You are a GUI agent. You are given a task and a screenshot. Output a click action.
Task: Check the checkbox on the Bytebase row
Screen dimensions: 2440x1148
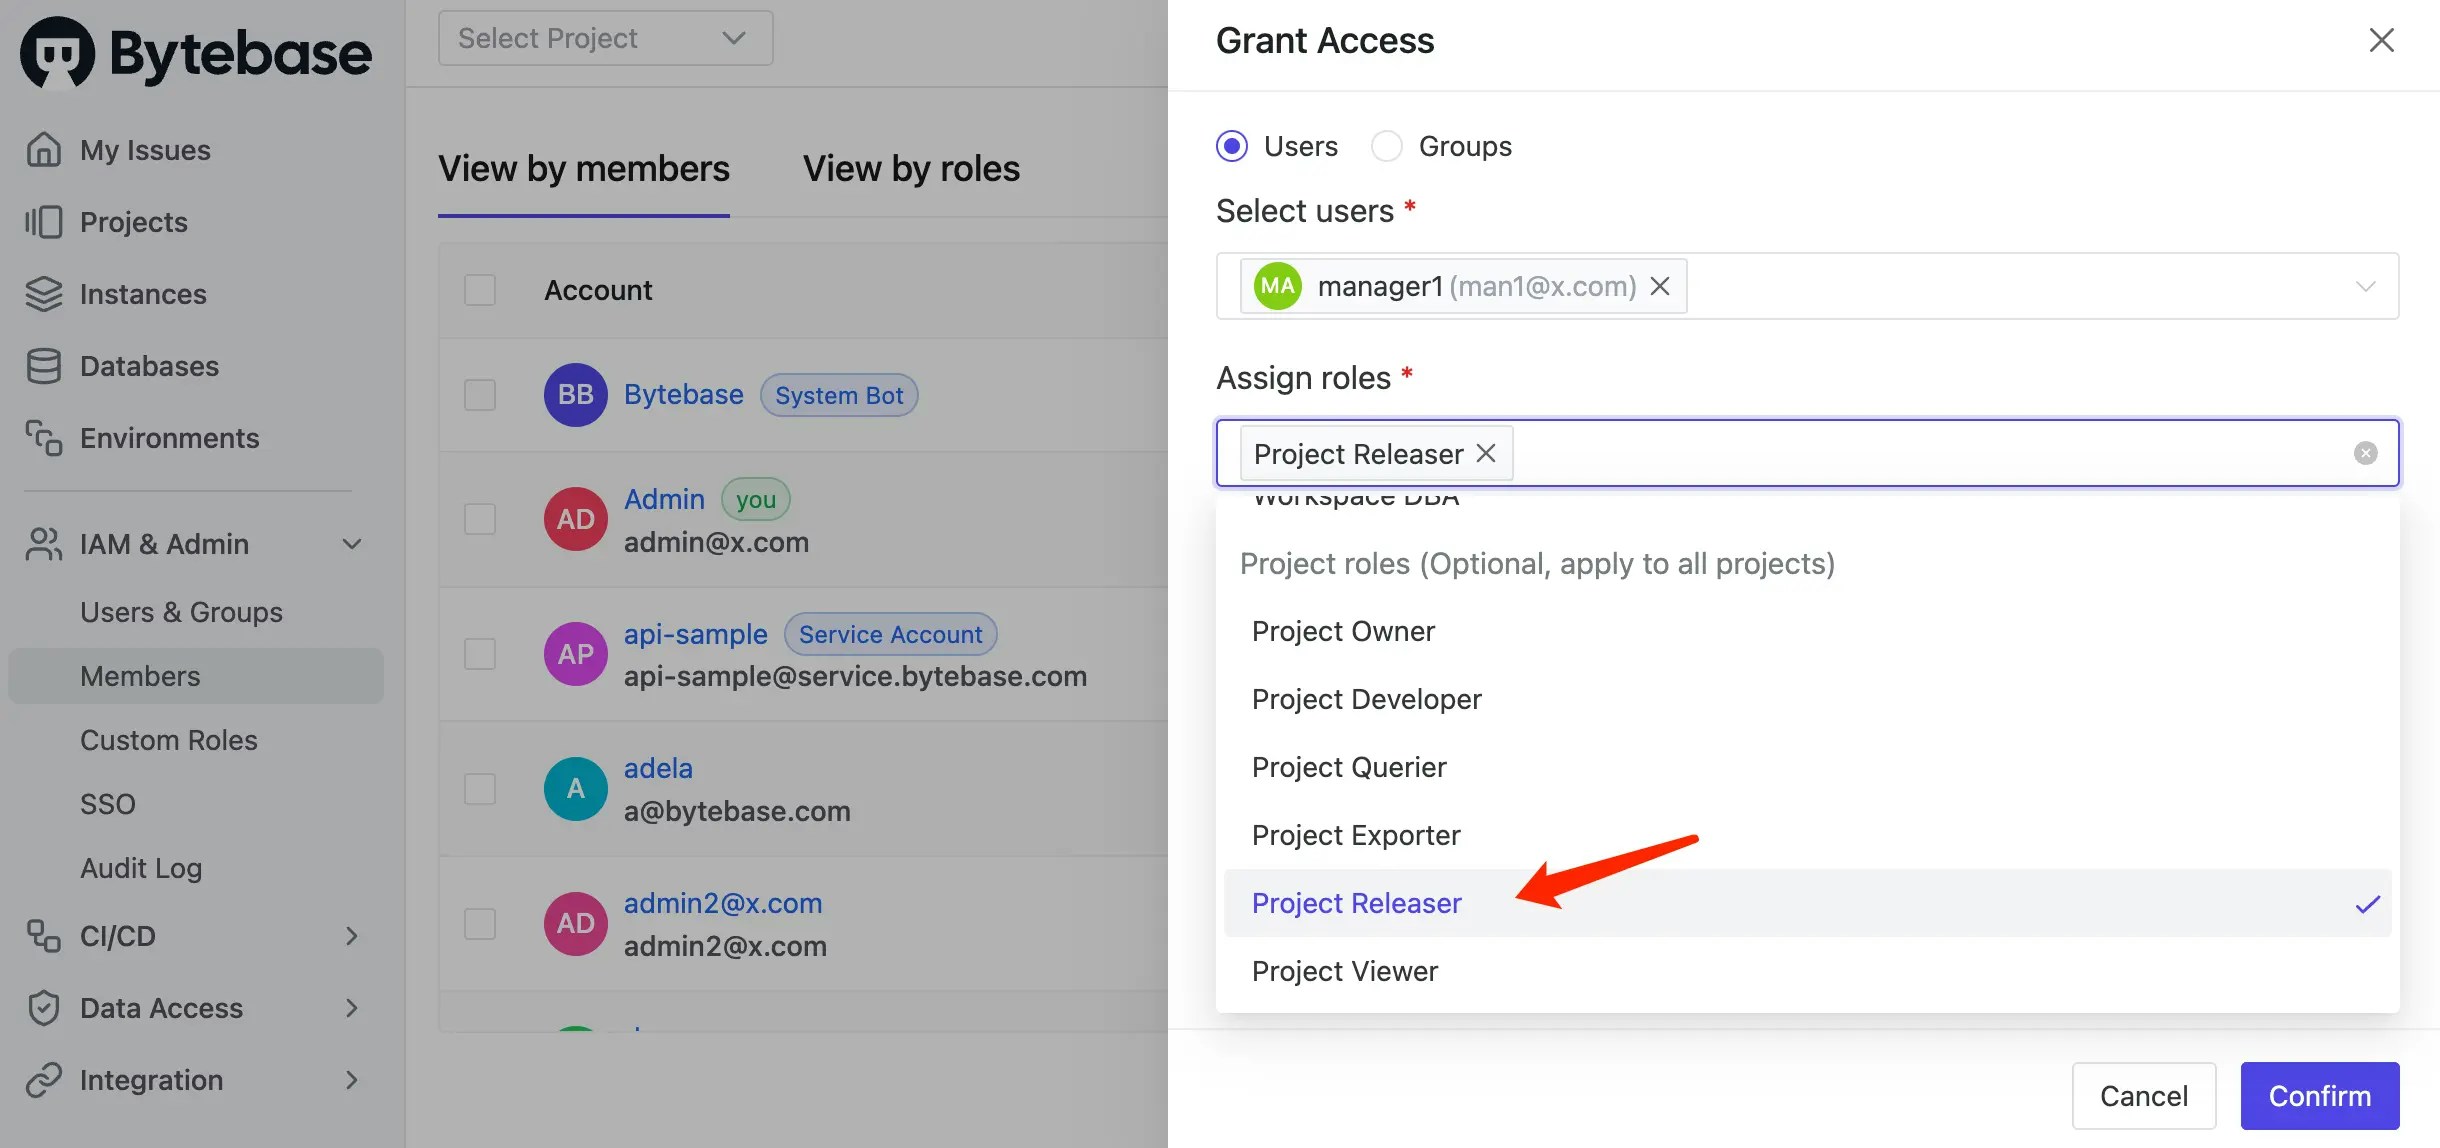click(480, 394)
